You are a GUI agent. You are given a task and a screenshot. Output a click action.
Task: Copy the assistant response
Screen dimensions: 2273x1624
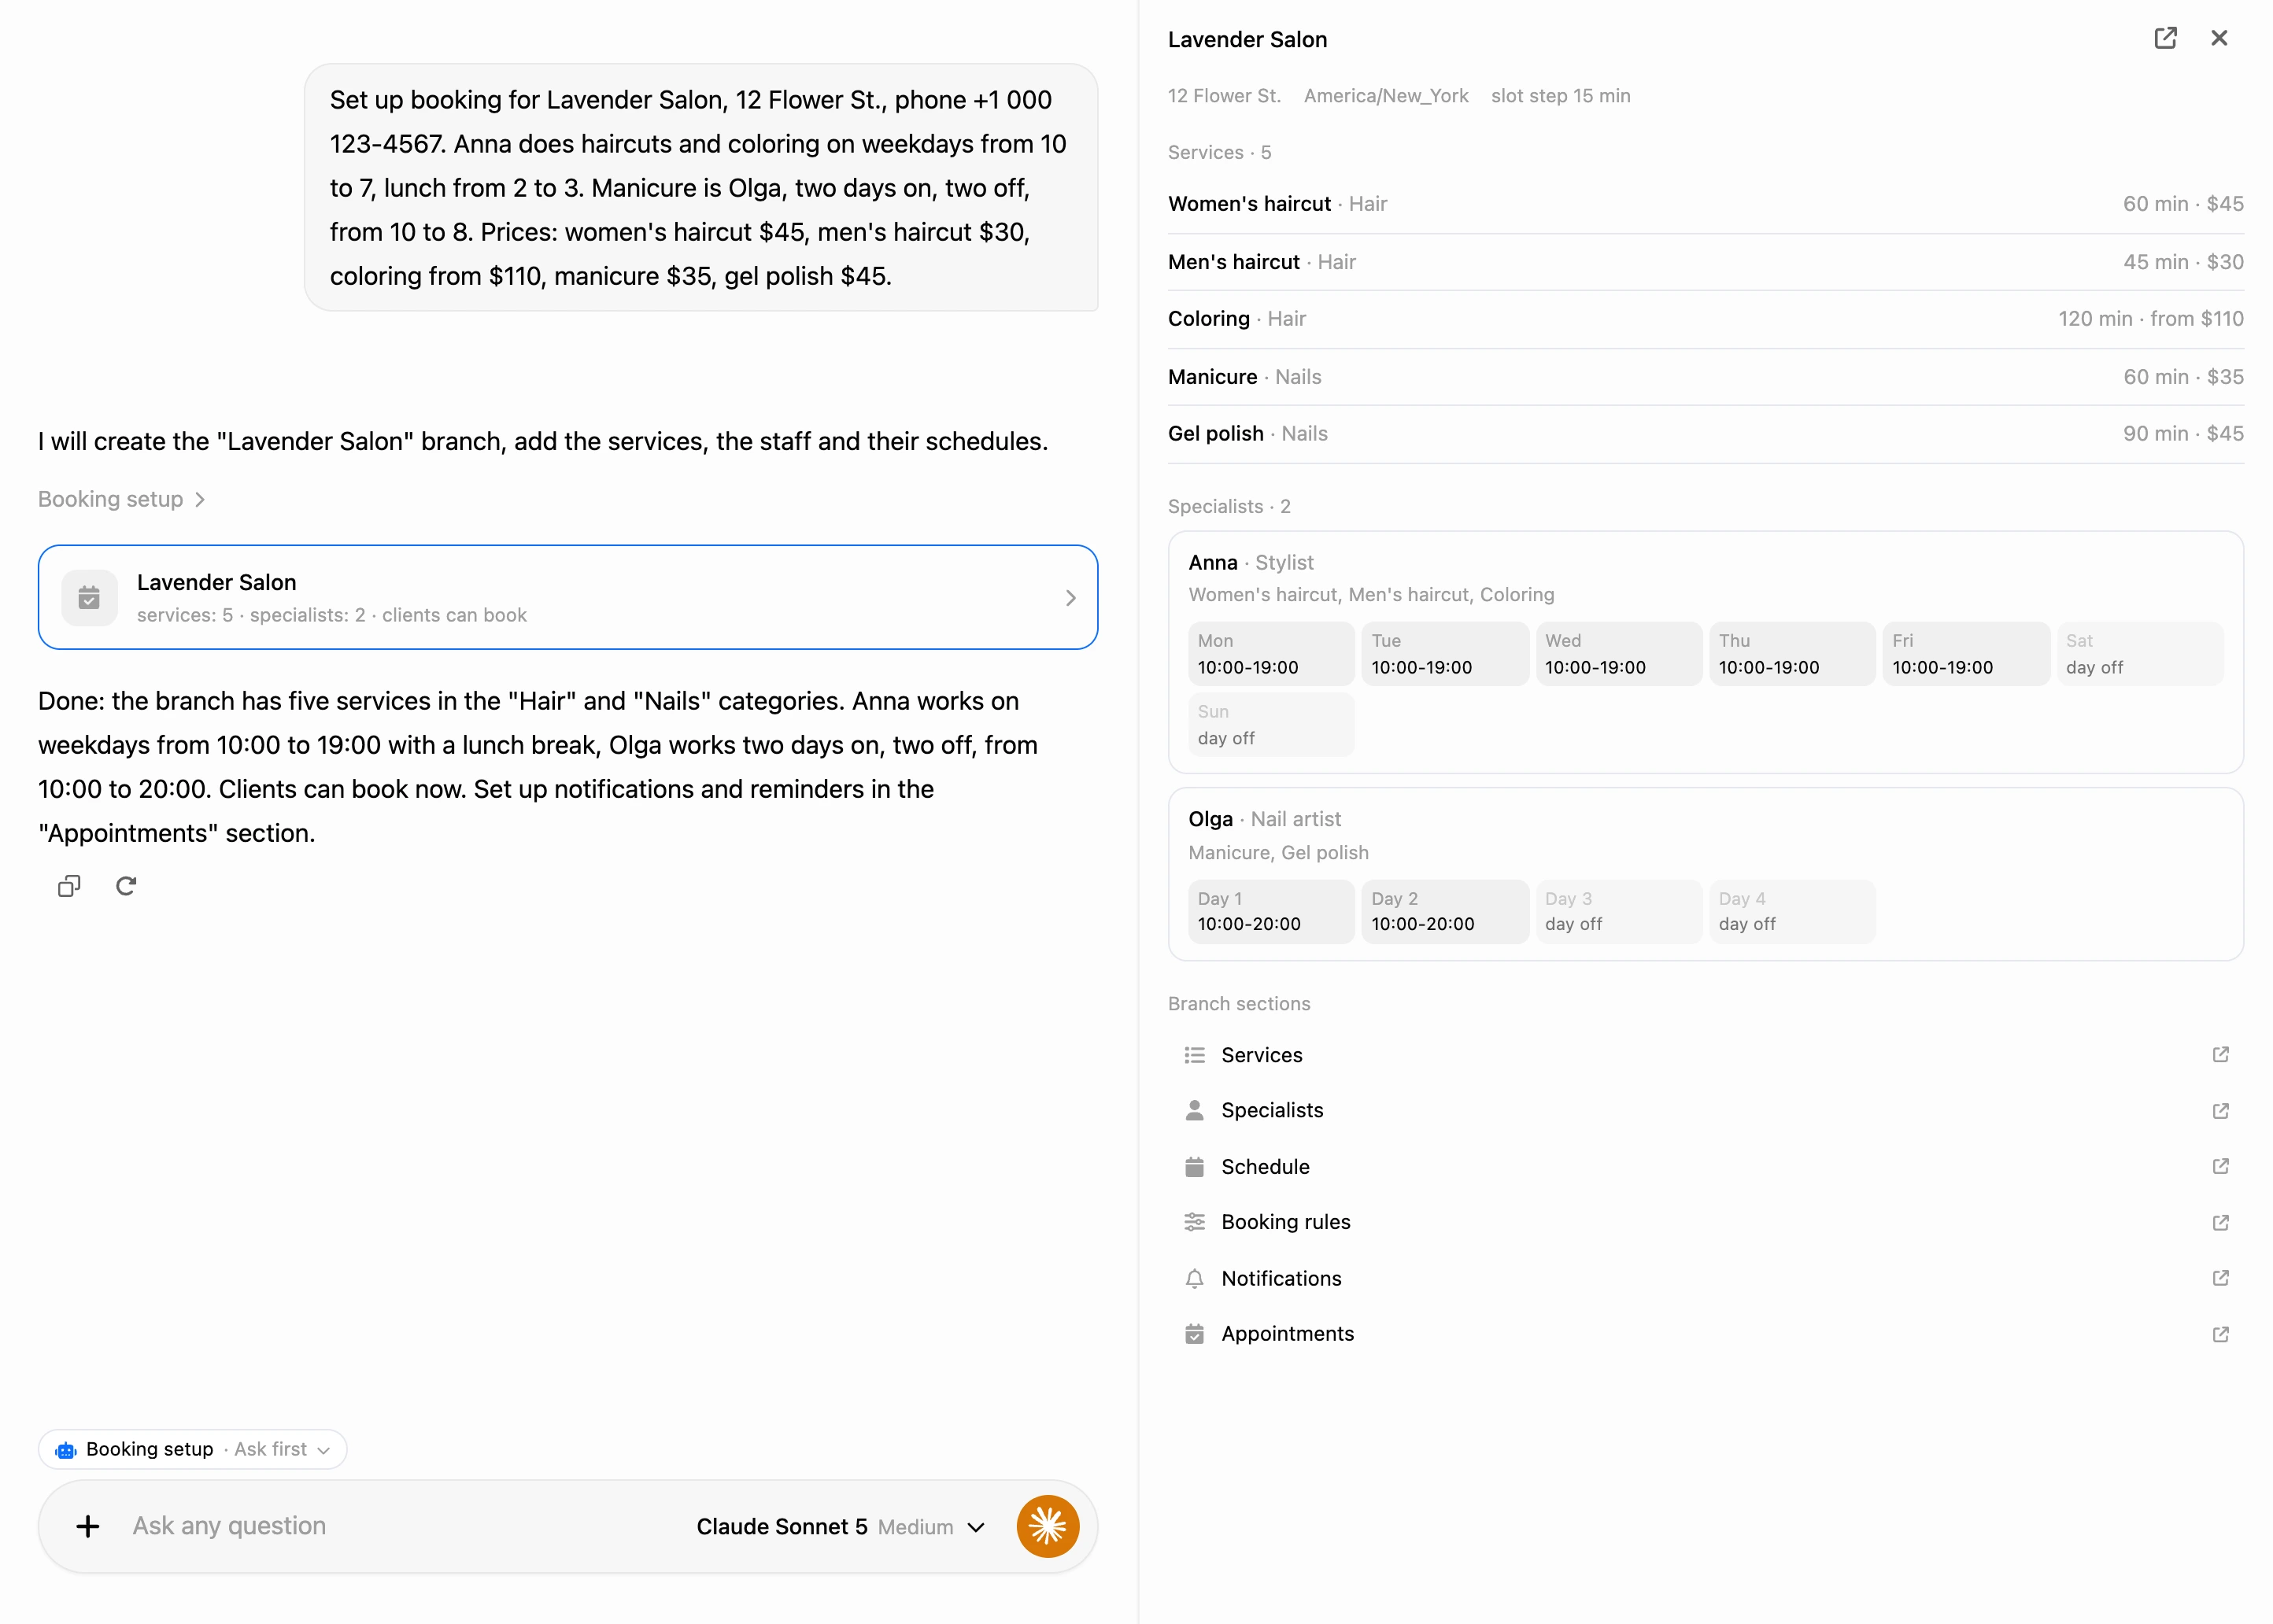tap(69, 886)
